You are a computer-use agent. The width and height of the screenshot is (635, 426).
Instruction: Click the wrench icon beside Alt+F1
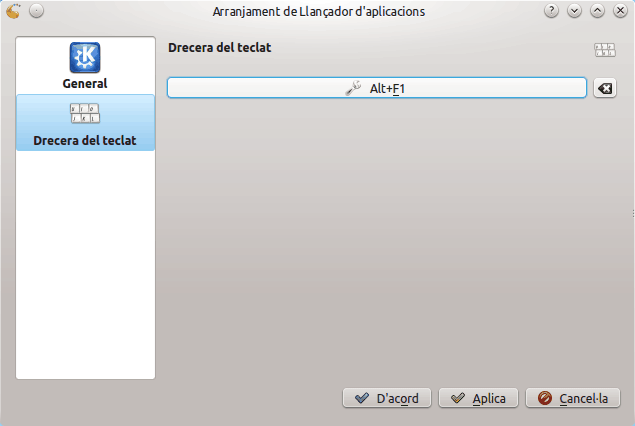click(353, 89)
